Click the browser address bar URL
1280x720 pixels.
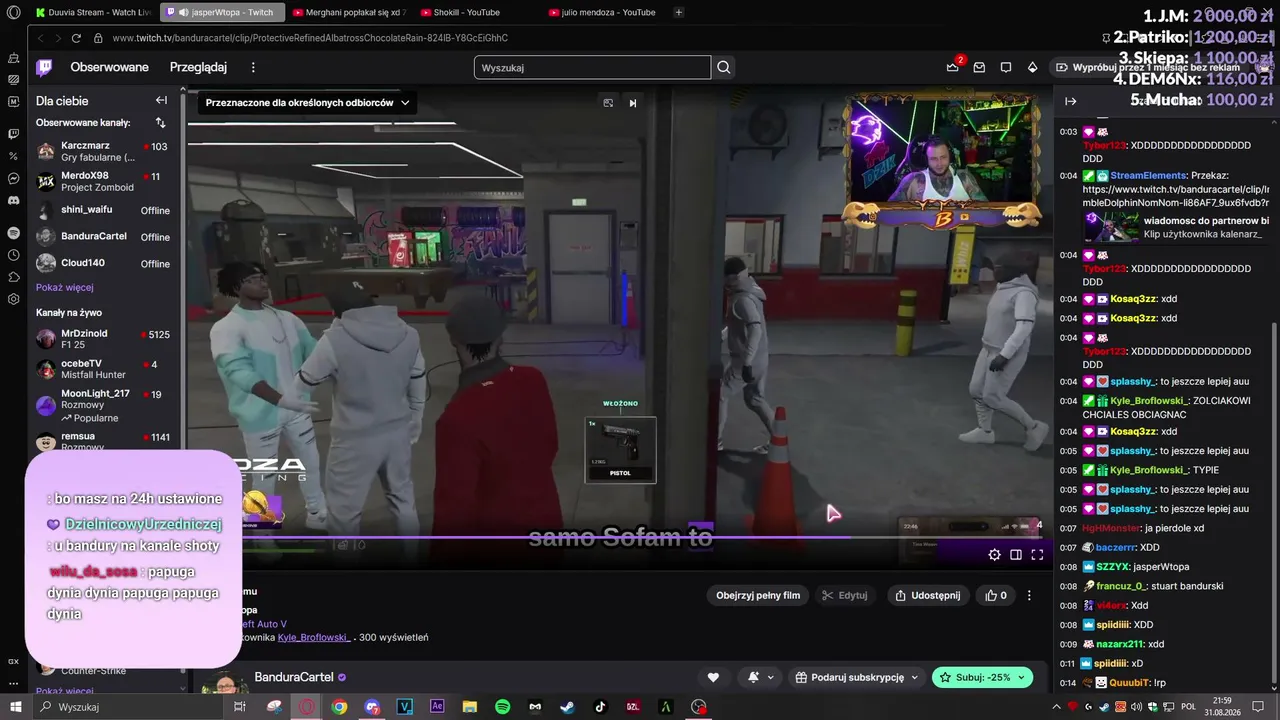click(310, 38)
